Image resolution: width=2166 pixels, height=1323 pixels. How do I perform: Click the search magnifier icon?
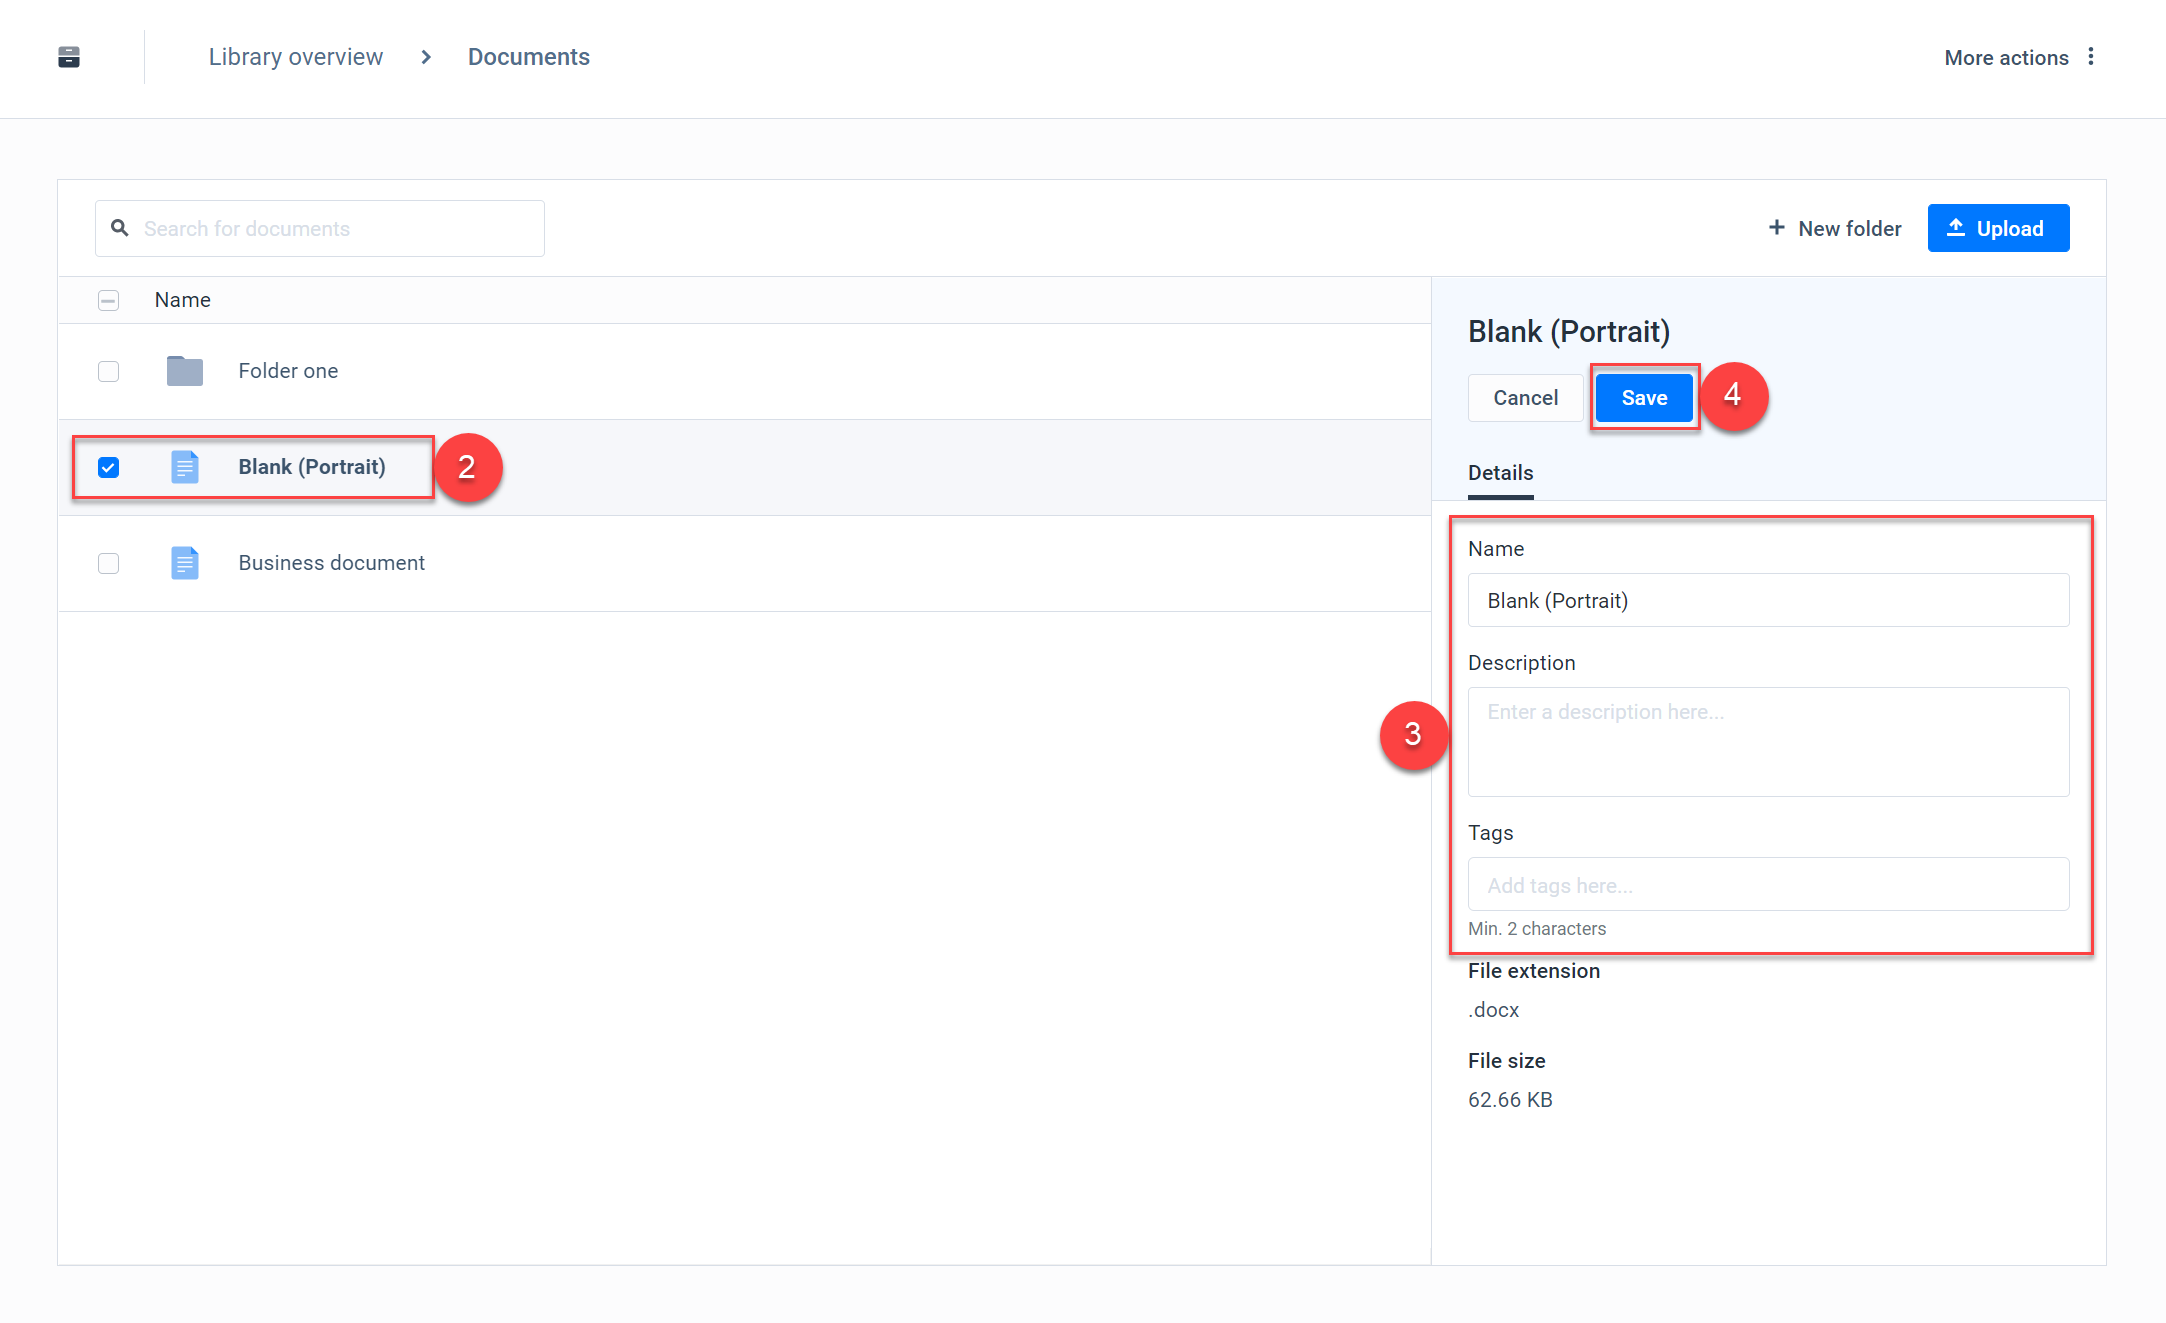[120, 228]
